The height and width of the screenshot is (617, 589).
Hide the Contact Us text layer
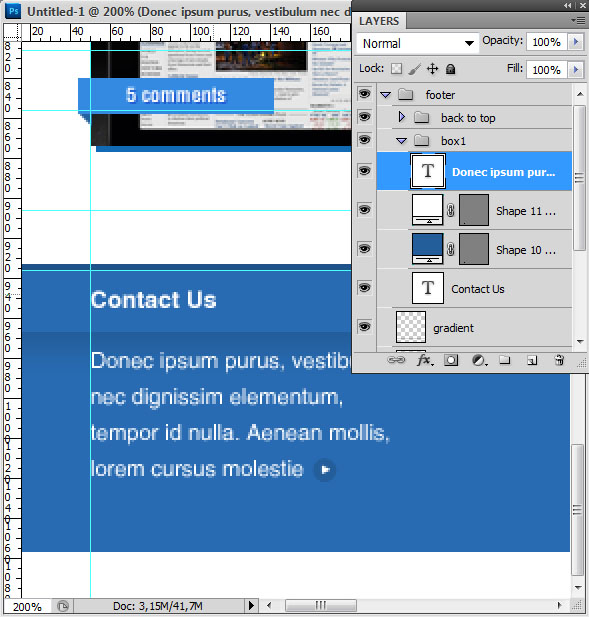pyautogui.click(x=364, y=288)
